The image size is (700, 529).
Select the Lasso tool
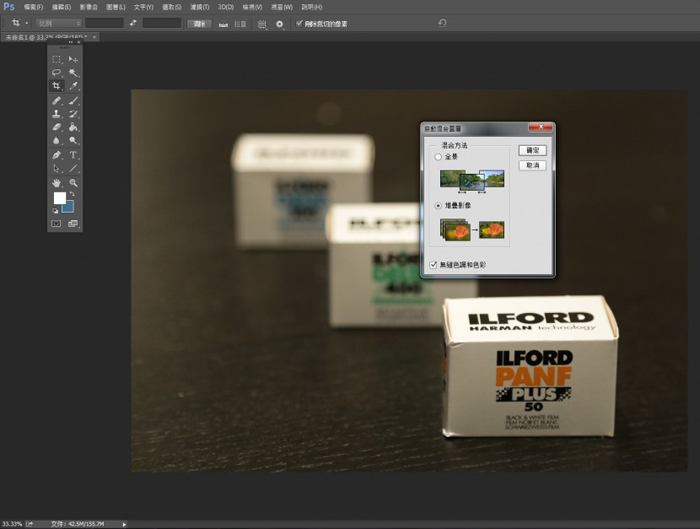point(56,72)
